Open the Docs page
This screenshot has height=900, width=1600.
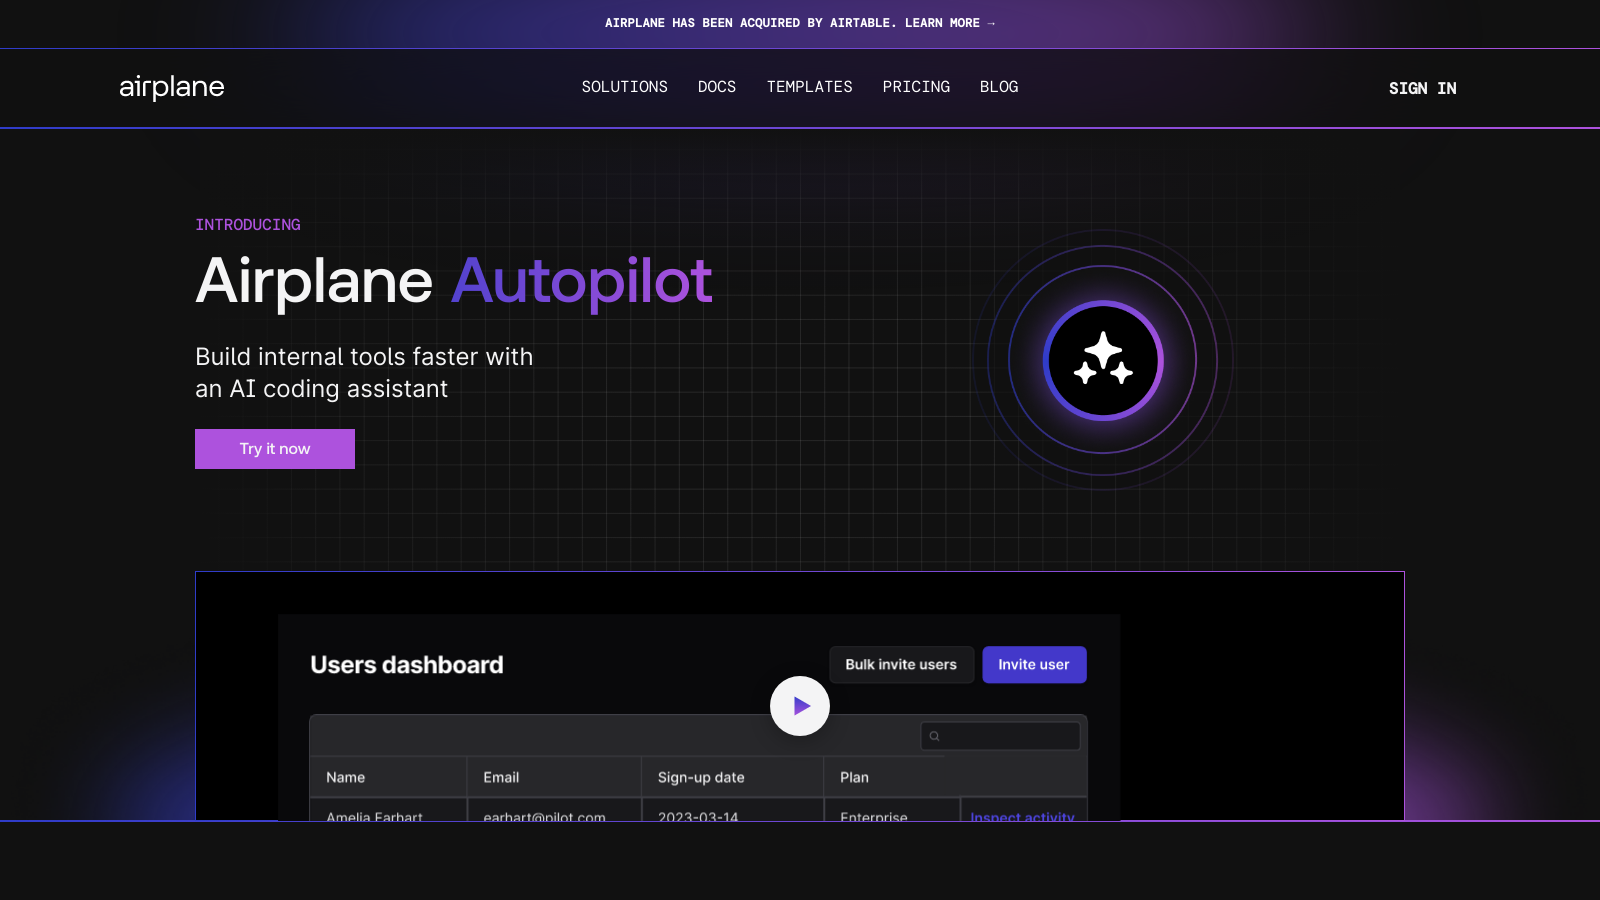click(x=717, y=87)
